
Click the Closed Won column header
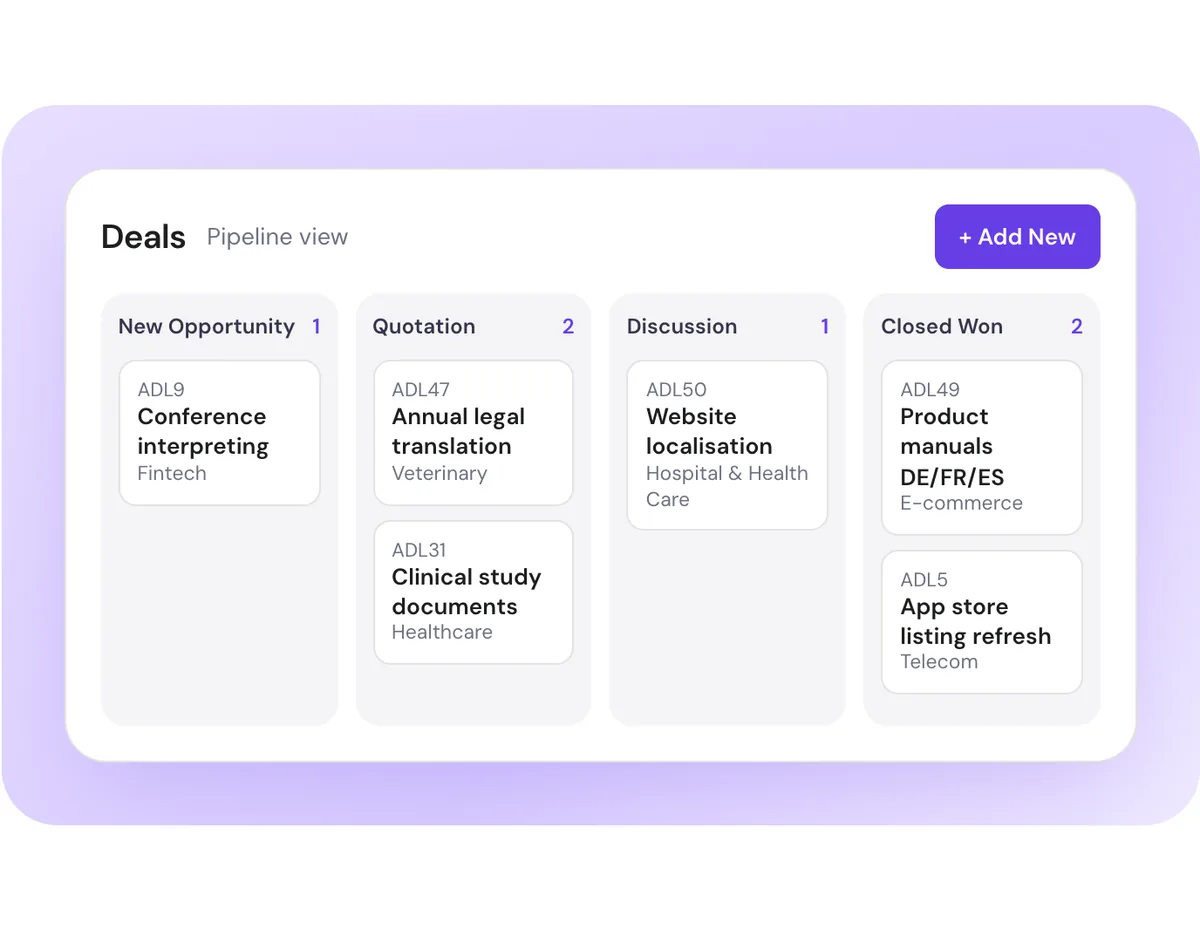click(942, 327)
